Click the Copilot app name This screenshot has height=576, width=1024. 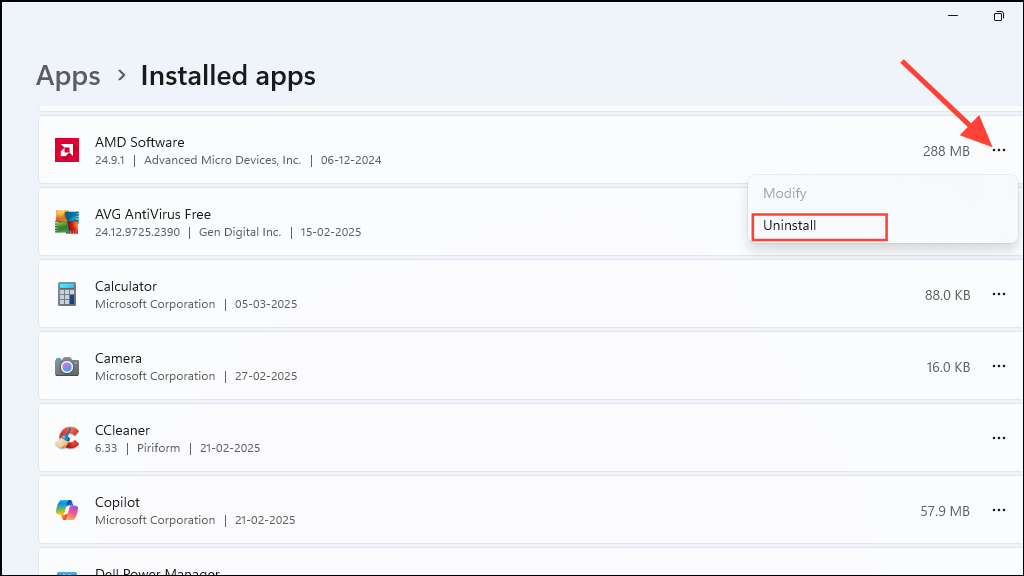[x=117, y=502]
